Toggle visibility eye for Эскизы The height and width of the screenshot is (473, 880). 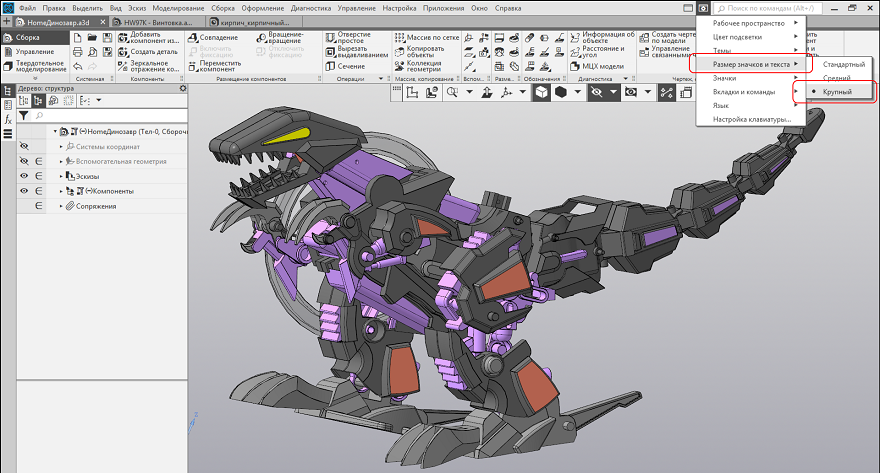click(x=24, y=175)
